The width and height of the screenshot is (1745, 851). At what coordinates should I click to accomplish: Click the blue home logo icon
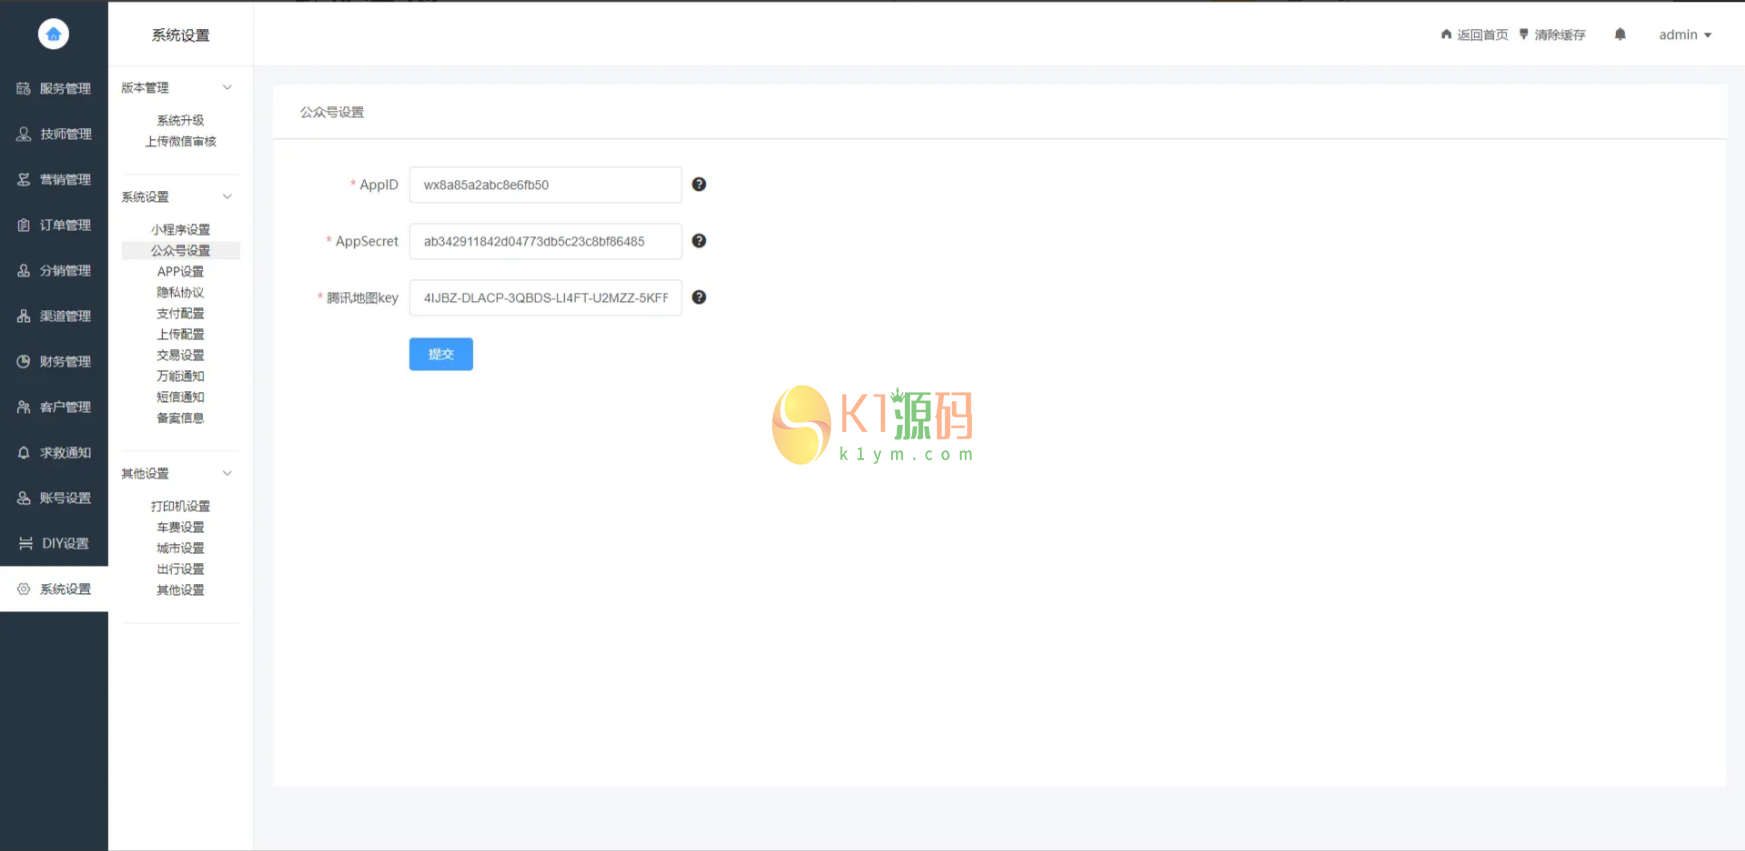point(53,34)
